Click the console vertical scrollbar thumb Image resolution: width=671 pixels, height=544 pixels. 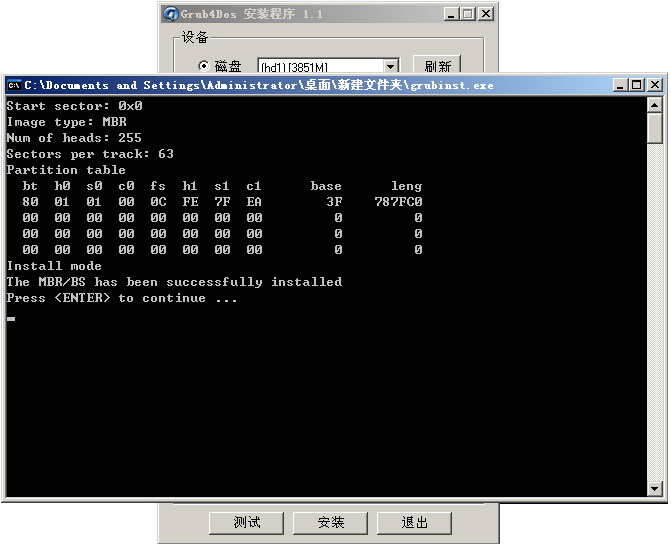[x=655, y=128]
